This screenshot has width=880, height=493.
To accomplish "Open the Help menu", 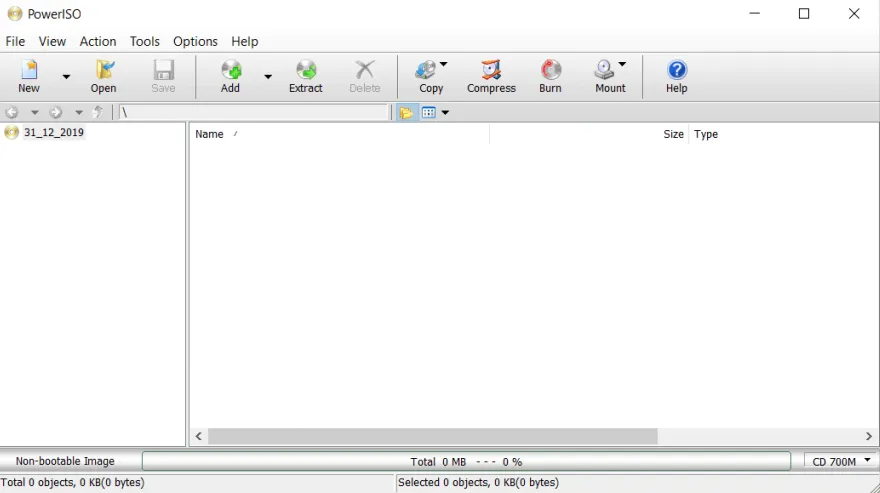I will (245, 42).
